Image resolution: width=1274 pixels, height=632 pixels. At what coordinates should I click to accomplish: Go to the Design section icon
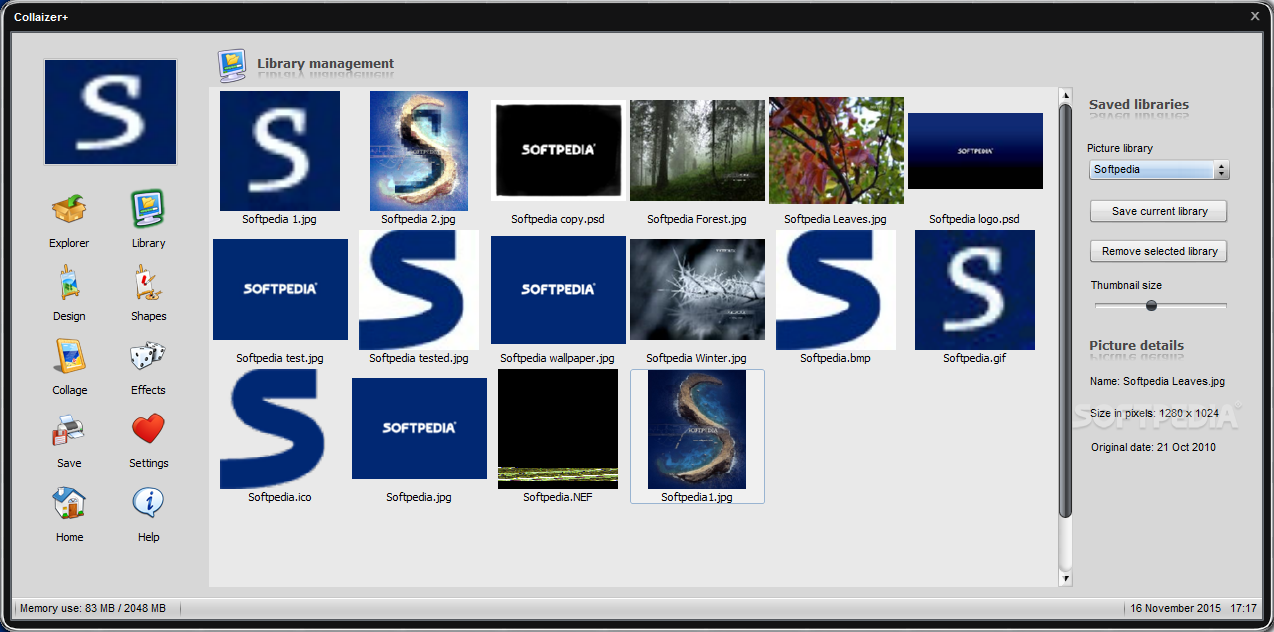(69, 283)
